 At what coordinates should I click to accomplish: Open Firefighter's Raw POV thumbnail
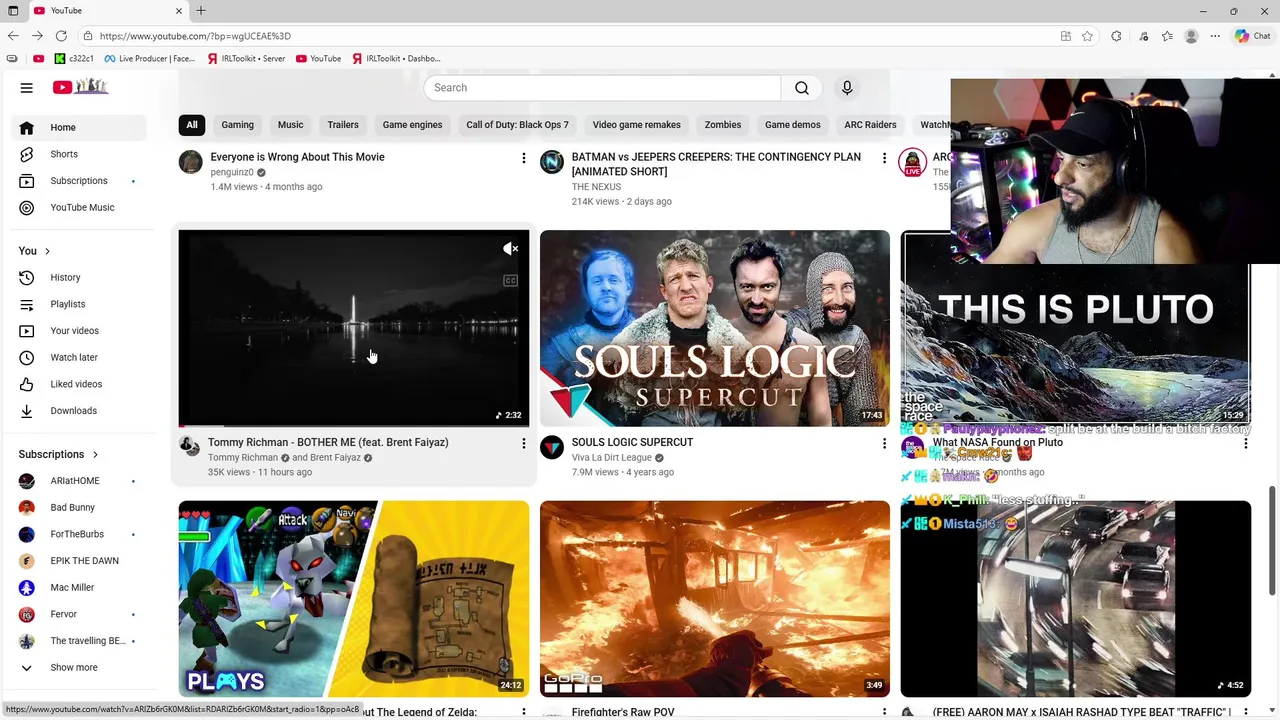coord(714,599)
